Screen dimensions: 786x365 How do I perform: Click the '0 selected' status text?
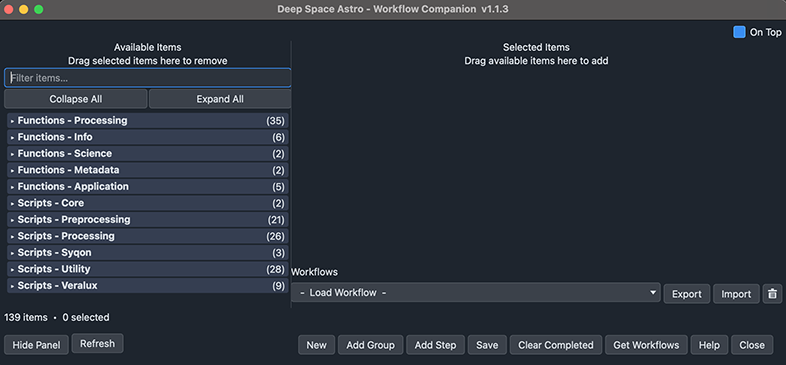coord(86,317)
